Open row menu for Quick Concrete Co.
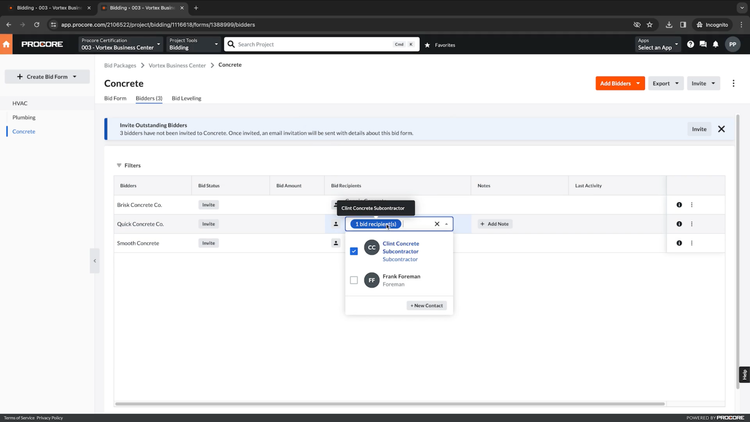The height and width of the screenshot is (422, 750). (692, 224)
